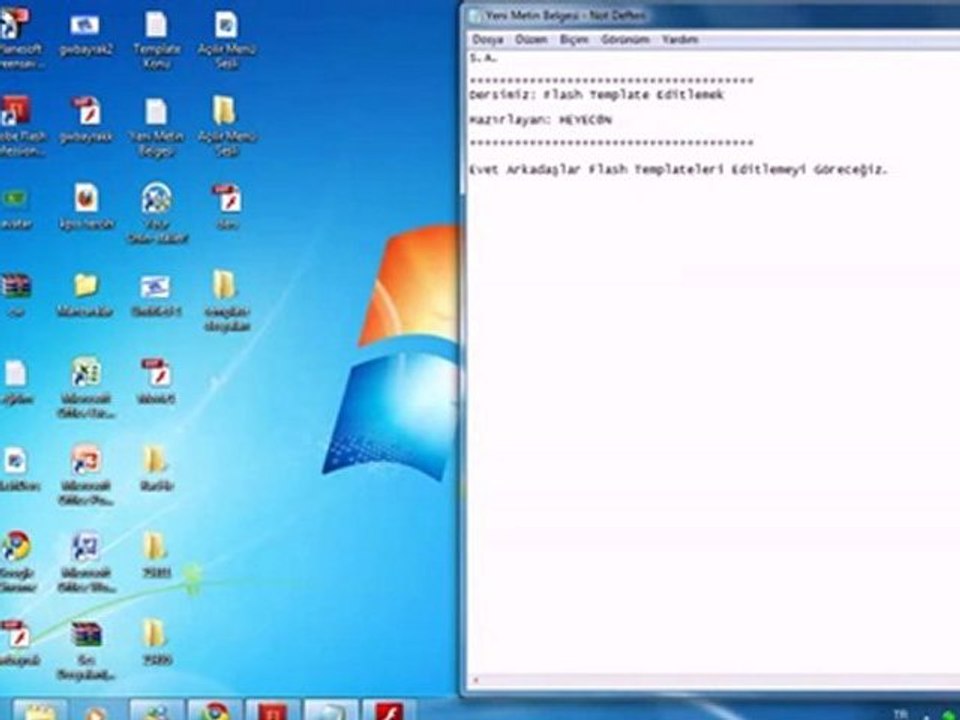Select the Google Chrome desktop shortcut

coord(17,561)
